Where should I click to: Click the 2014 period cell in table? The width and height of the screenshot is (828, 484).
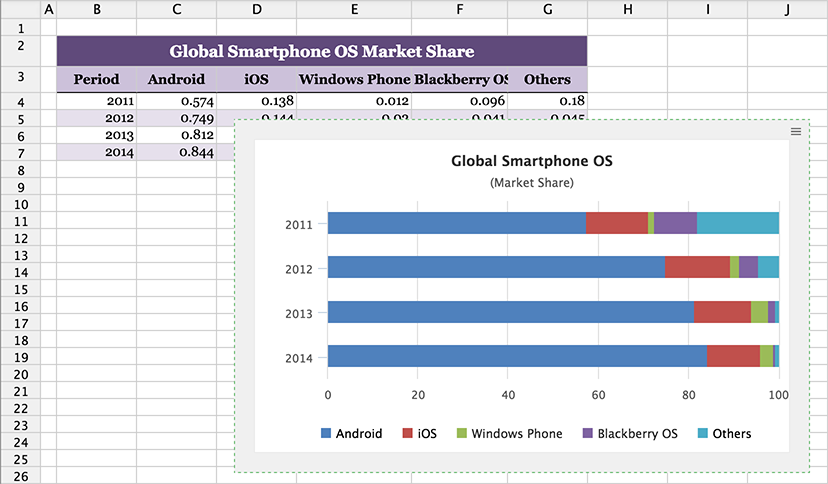click(96, 152)
